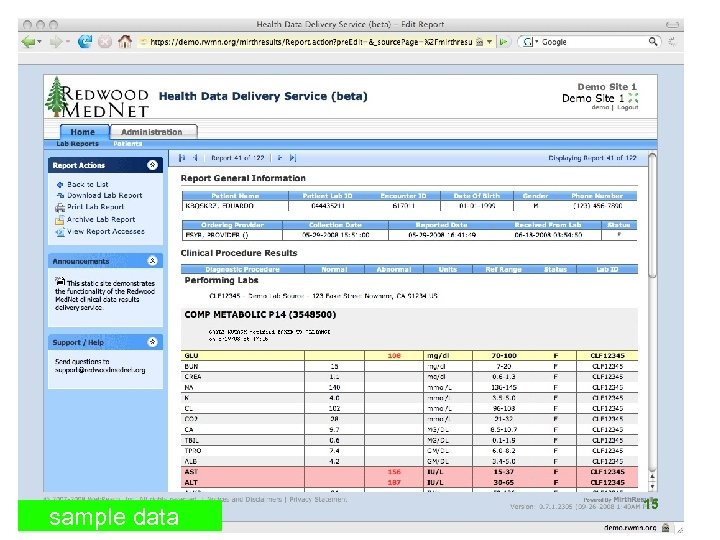Screen dimensions: 720x540
Task: Click the Google search field
Action: [x=593, y=42]
